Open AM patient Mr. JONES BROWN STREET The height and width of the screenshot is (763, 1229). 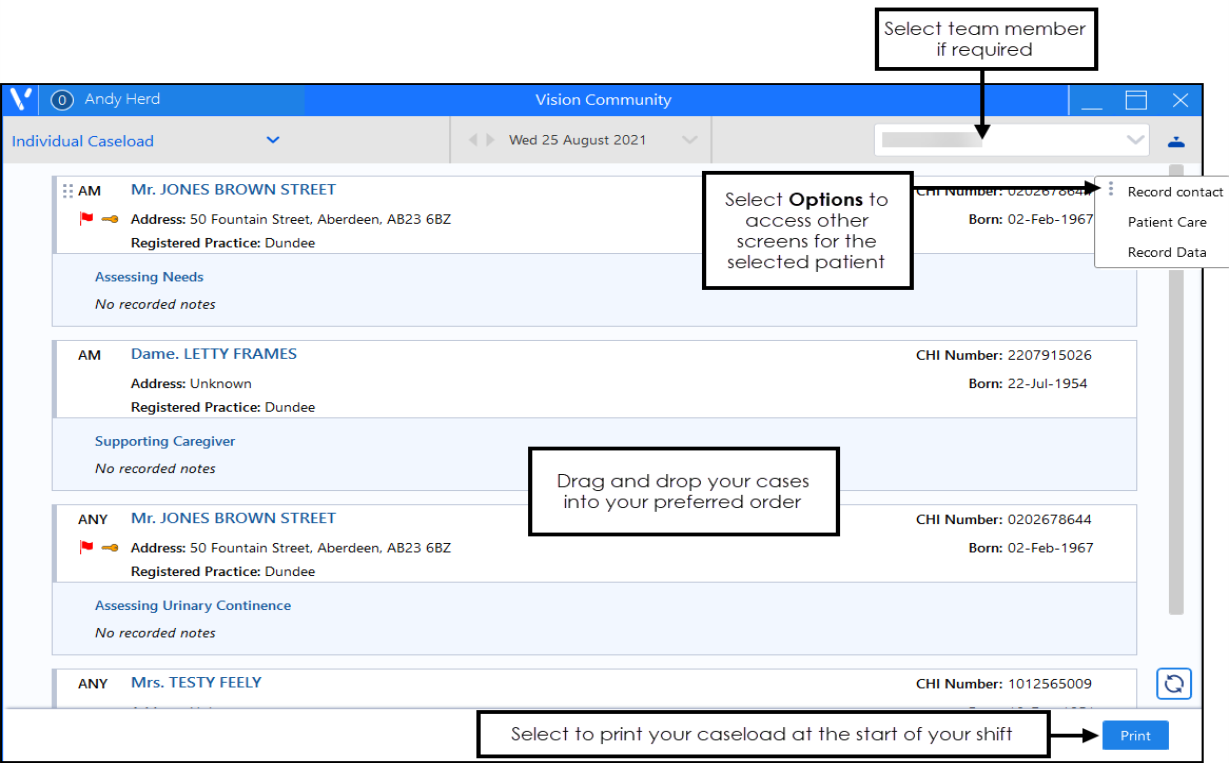click(233, 189)
